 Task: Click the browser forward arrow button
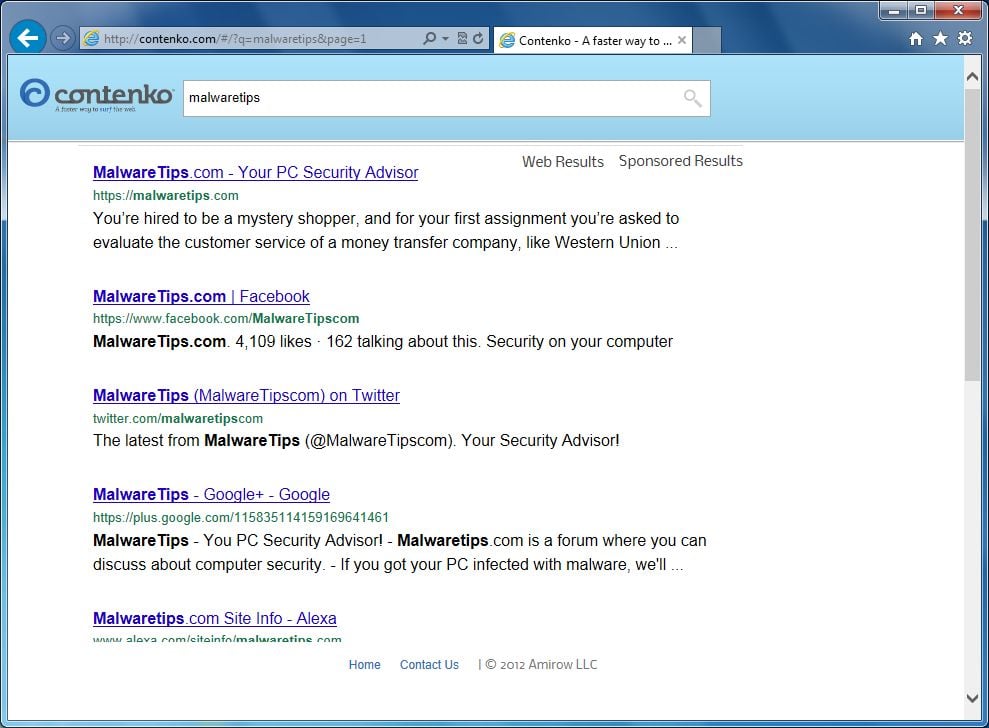click(x=62, y=38)
